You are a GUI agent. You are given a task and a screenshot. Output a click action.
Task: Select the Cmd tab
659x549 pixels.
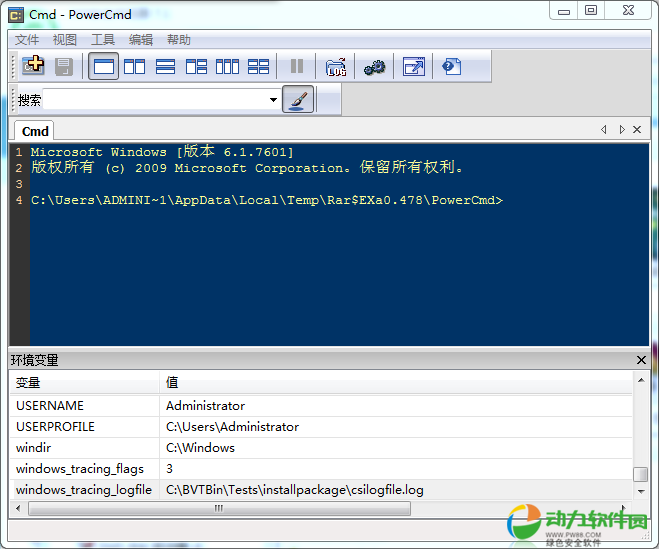coord(35,131)
